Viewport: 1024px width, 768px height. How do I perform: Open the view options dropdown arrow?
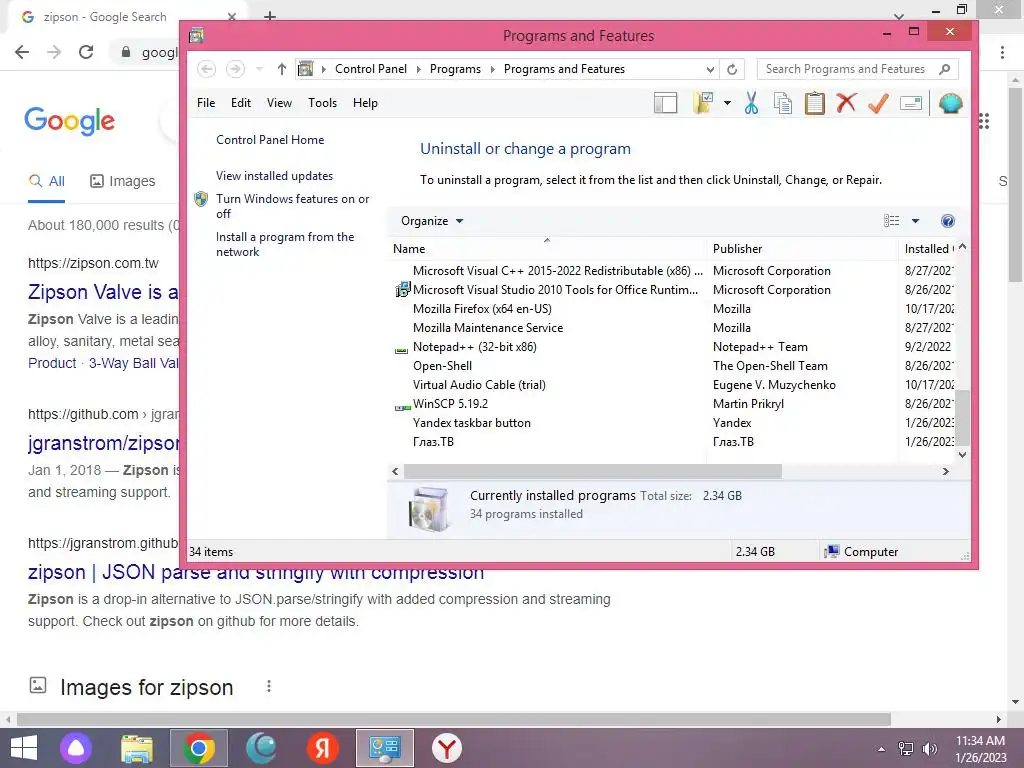click(x=915, y=221)
